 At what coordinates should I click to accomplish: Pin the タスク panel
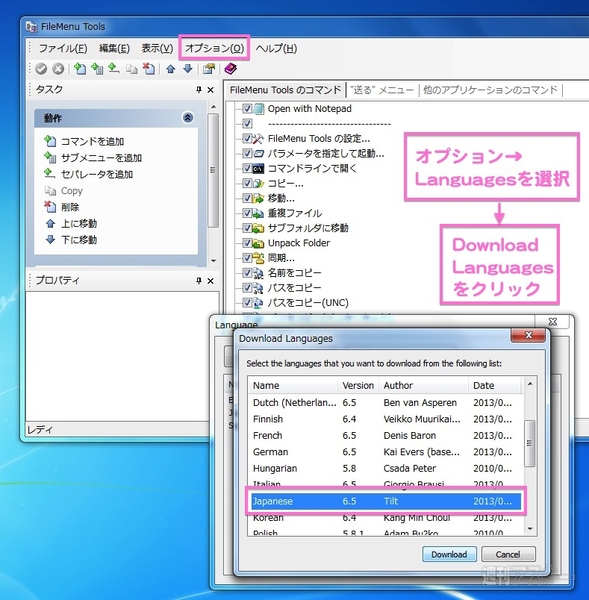click(199, 90)
